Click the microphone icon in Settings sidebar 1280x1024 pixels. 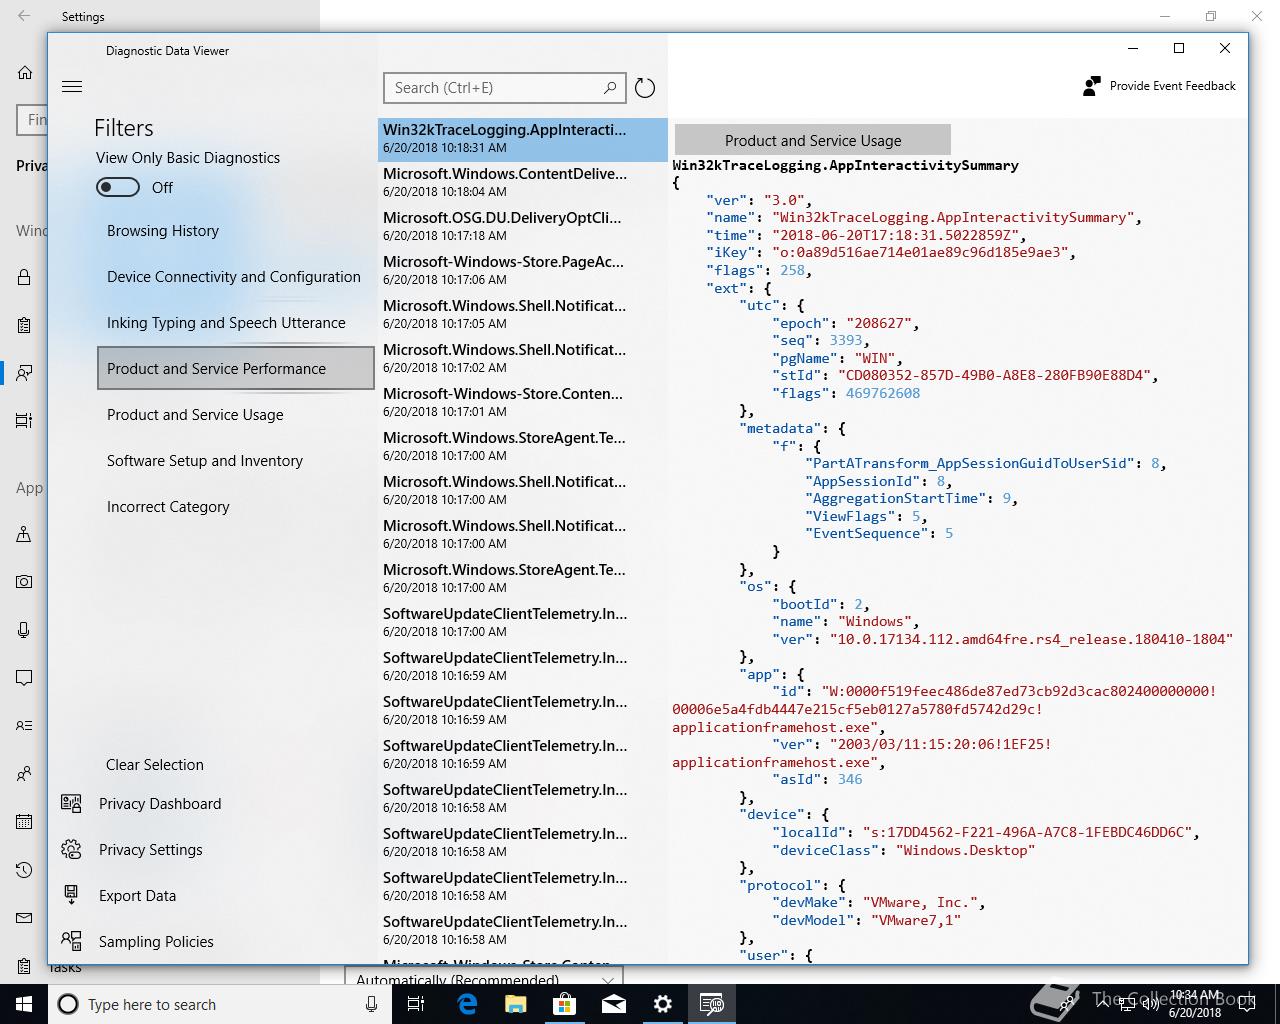pyautogui.click(x=24, y=630)
